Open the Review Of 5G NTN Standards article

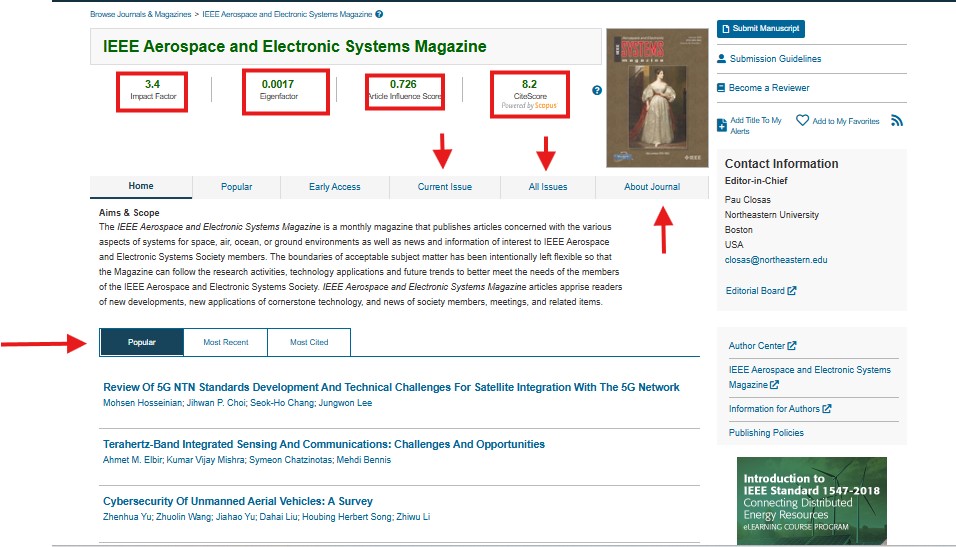[391, 387]
